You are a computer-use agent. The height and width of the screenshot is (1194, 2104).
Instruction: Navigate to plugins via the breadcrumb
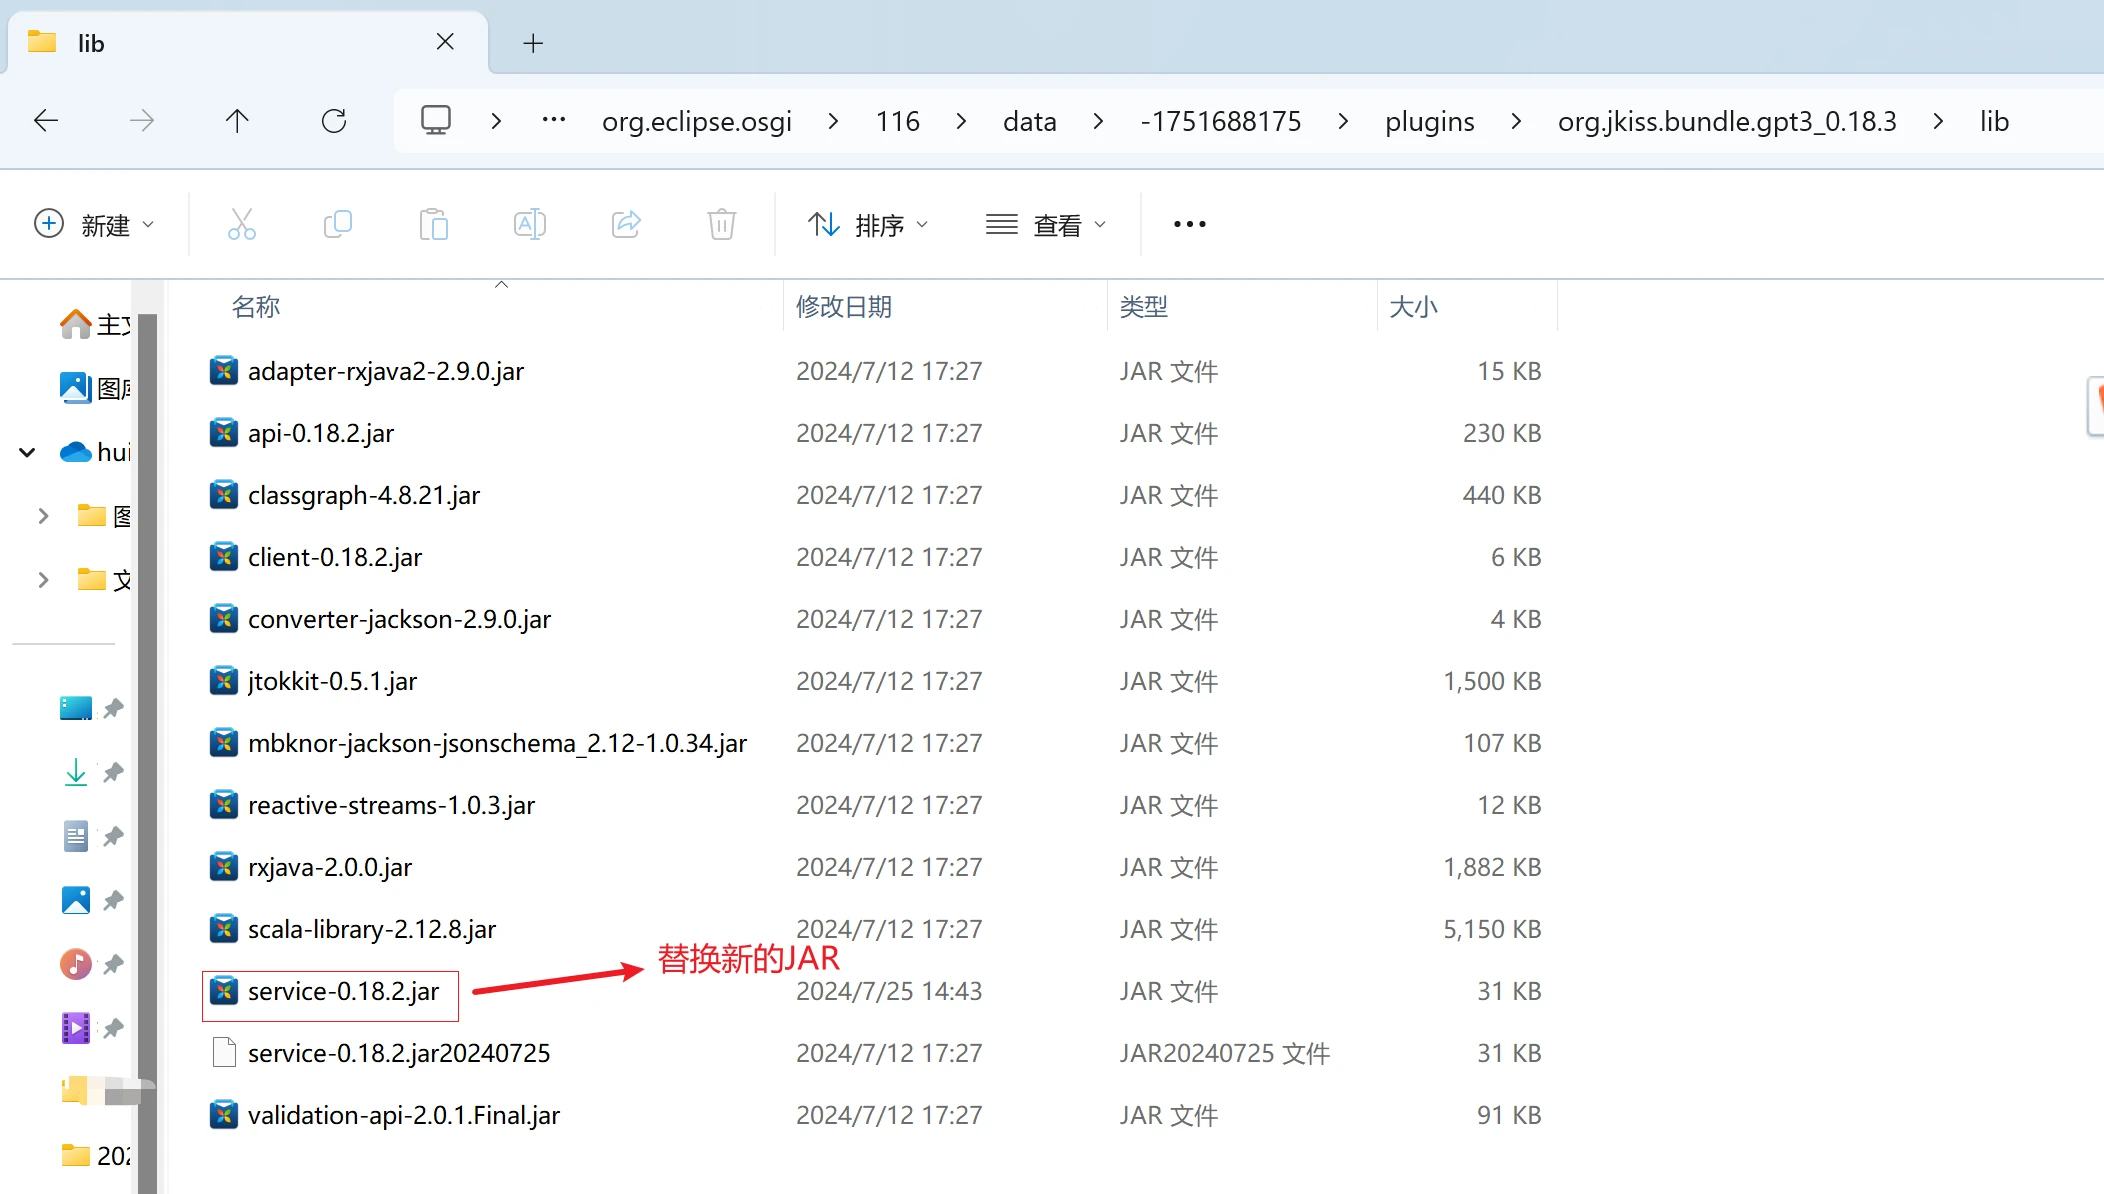point(1429,120)
